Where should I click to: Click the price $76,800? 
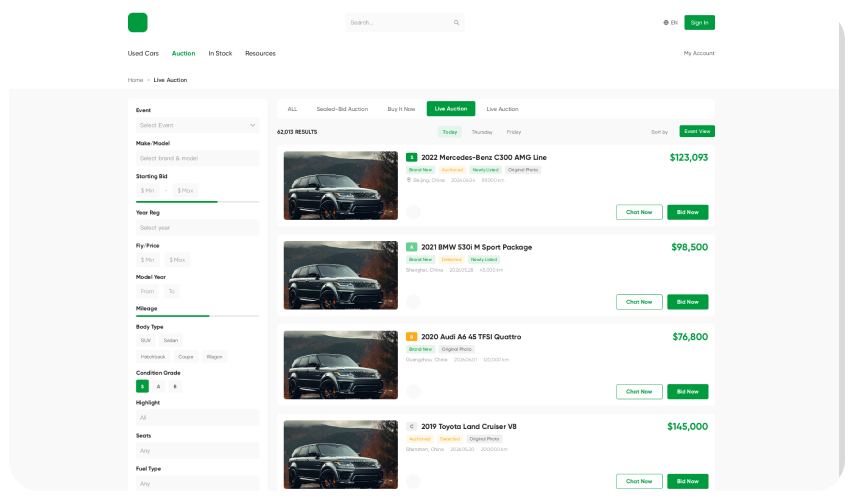coord(690,337)
